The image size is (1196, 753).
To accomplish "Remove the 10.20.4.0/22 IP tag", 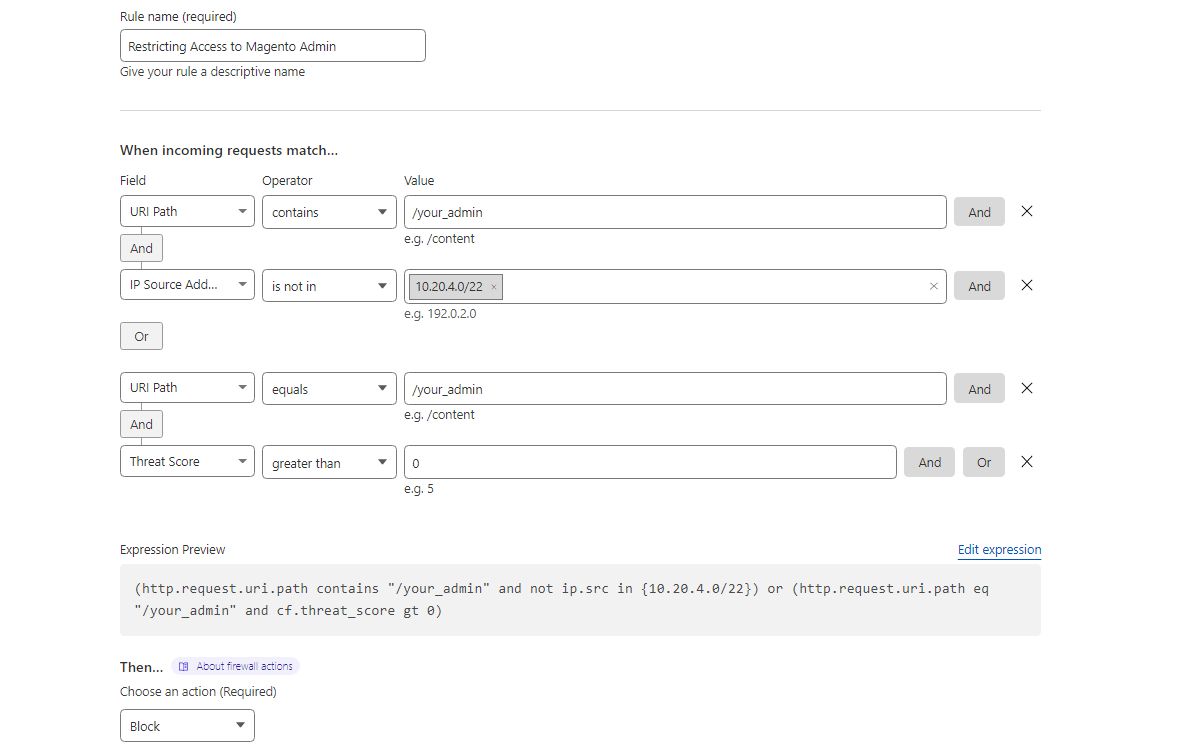I will 492,286.
